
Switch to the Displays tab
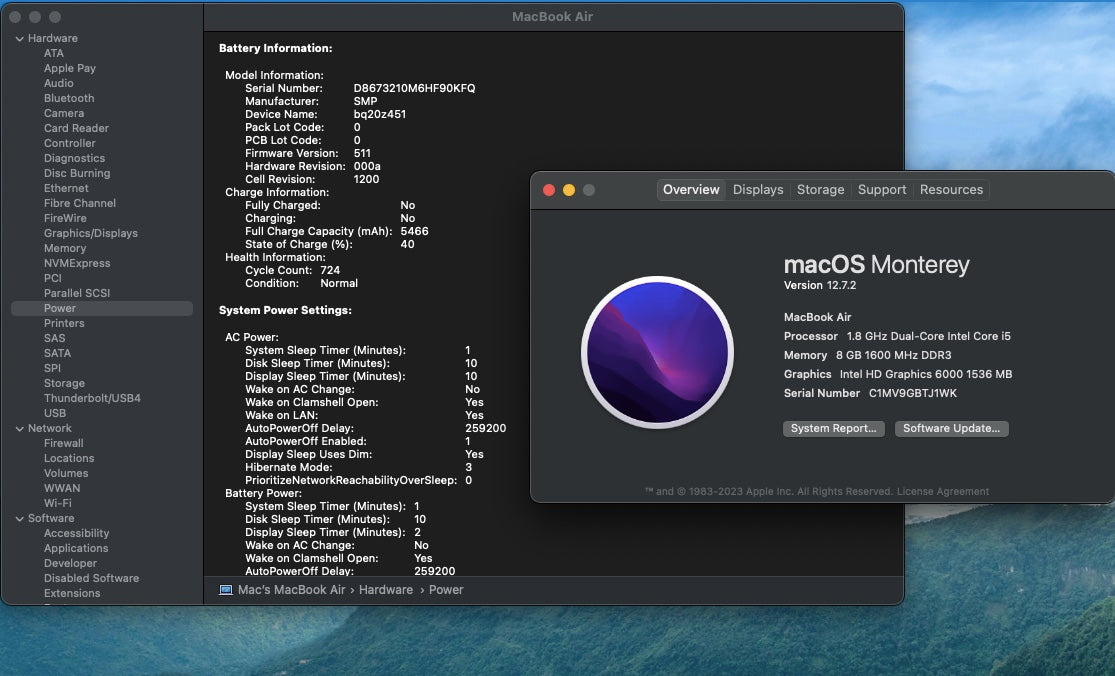pos(758,190)
